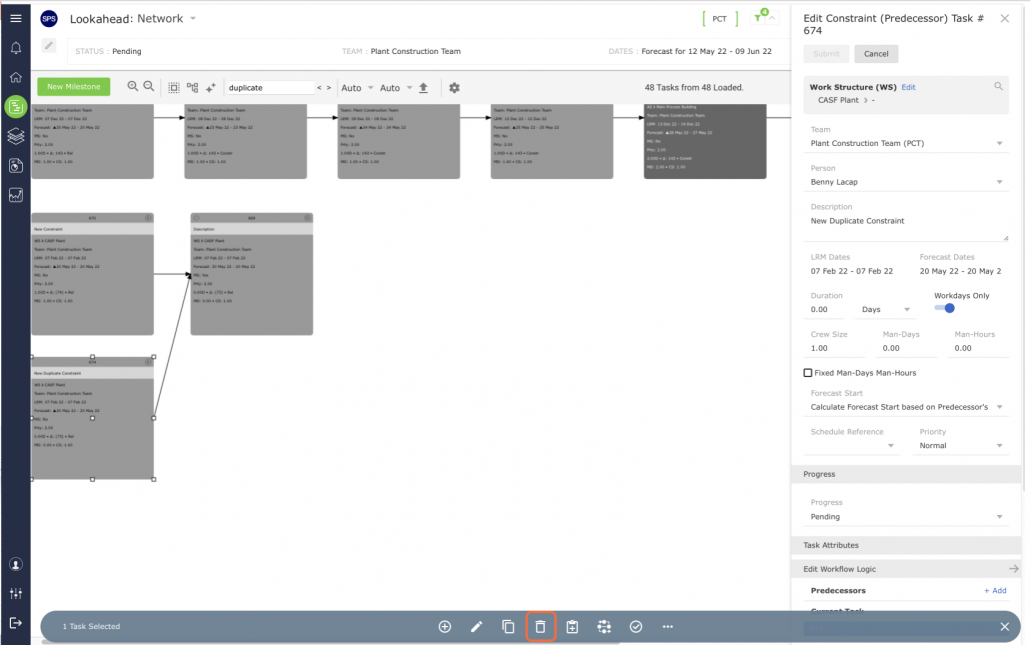Screen dimensions: 1030x645
Task: Click the Cancel button
Action: [876, 54]
